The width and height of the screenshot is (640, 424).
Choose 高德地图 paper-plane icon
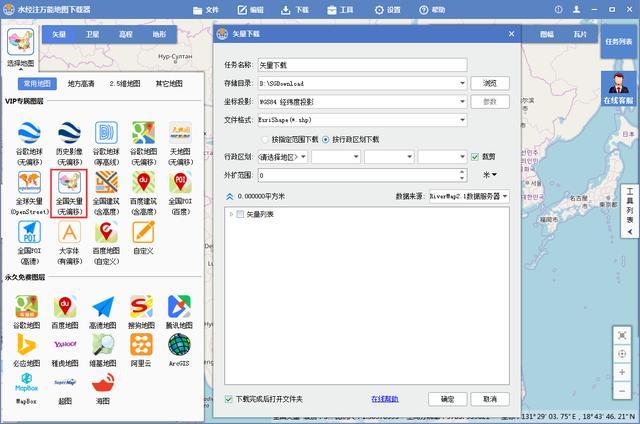(x=103, y=307)
